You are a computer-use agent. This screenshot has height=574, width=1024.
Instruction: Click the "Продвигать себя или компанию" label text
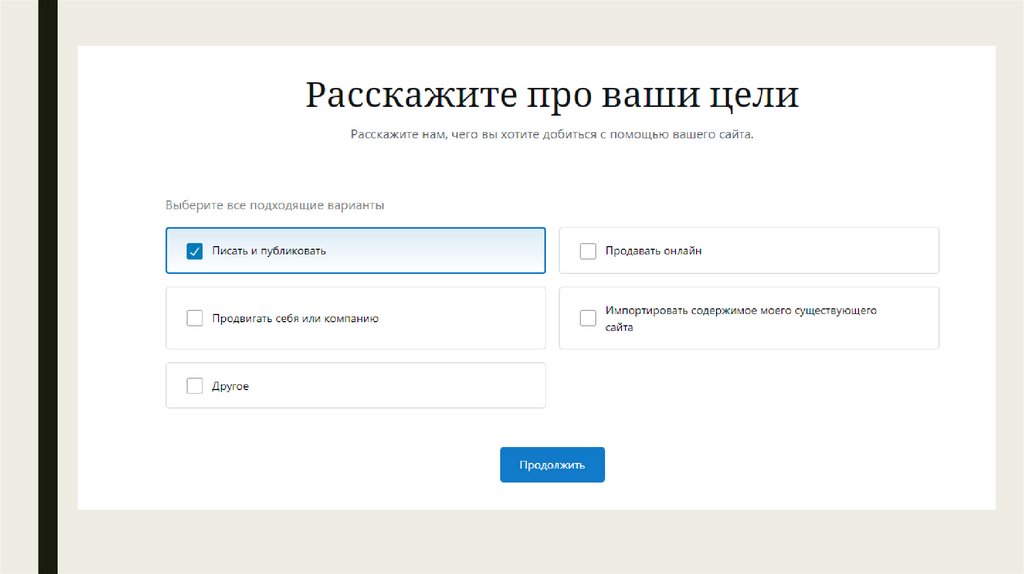pyautogui.click(x=295, y=319)
